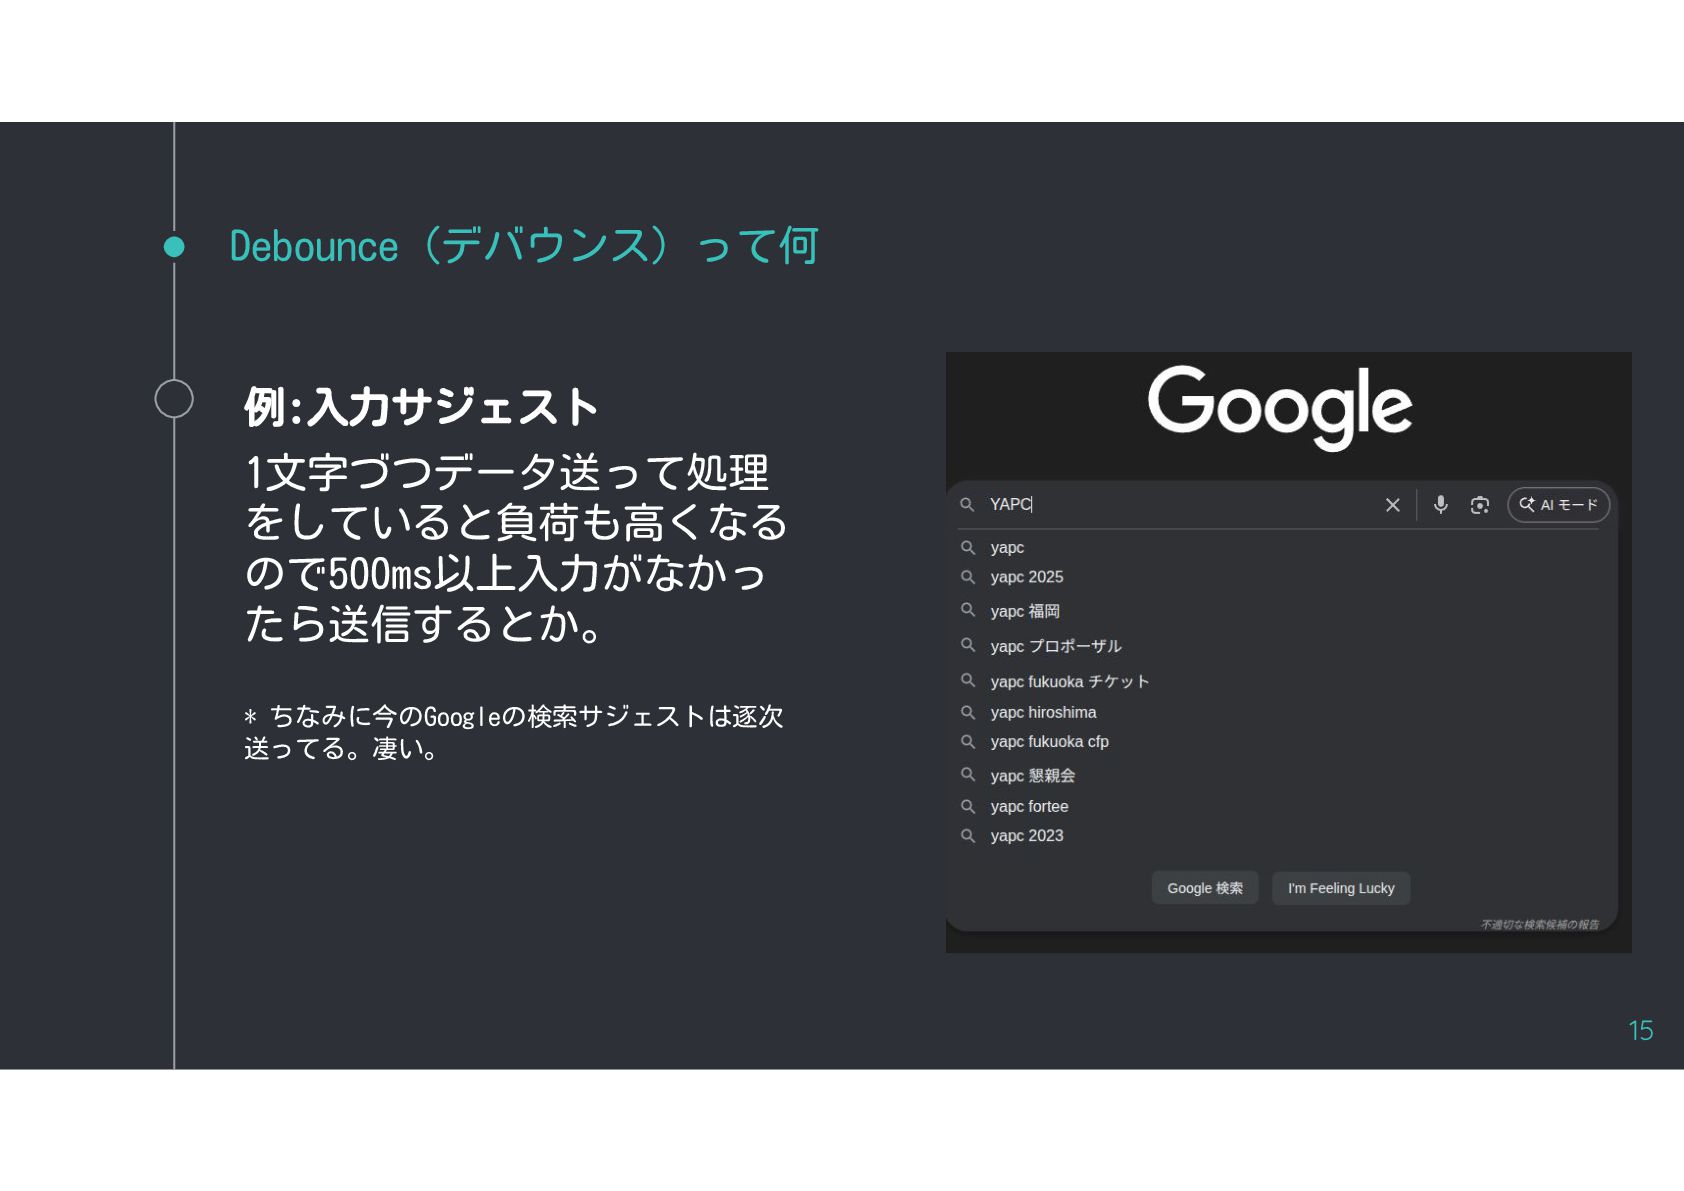Click the magnifier icon beside "yapc fortee"
1684x1191 pixels.
click(x=968, y=806)
